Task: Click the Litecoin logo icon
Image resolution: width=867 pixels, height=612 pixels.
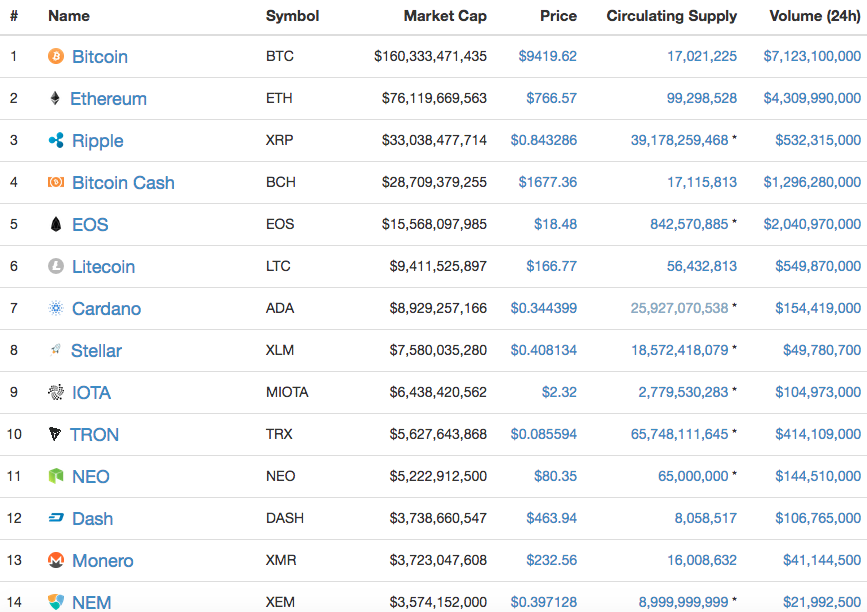Action: click(x=56, y=266)
